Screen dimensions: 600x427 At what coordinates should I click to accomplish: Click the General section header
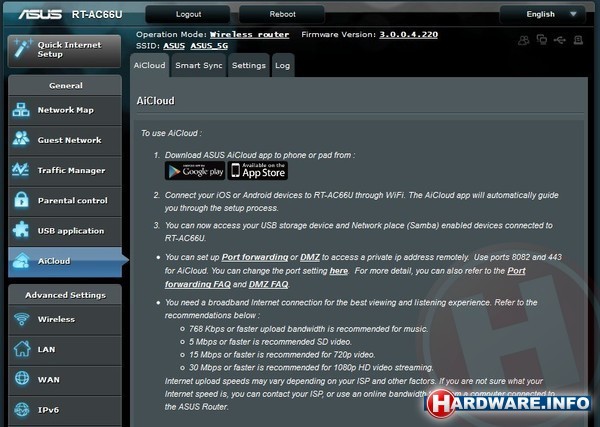[65, 85]
